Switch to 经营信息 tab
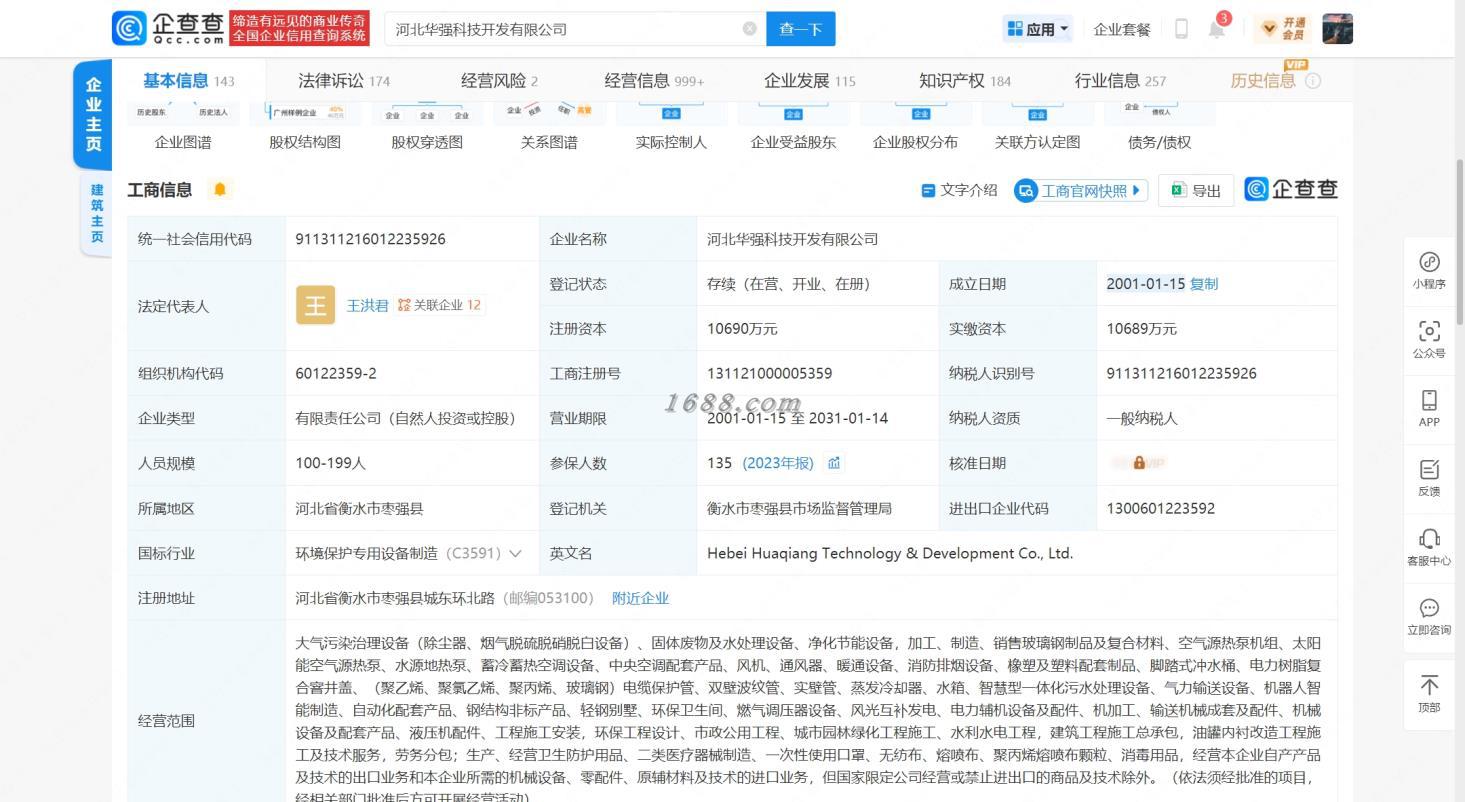 click(654, 81)
